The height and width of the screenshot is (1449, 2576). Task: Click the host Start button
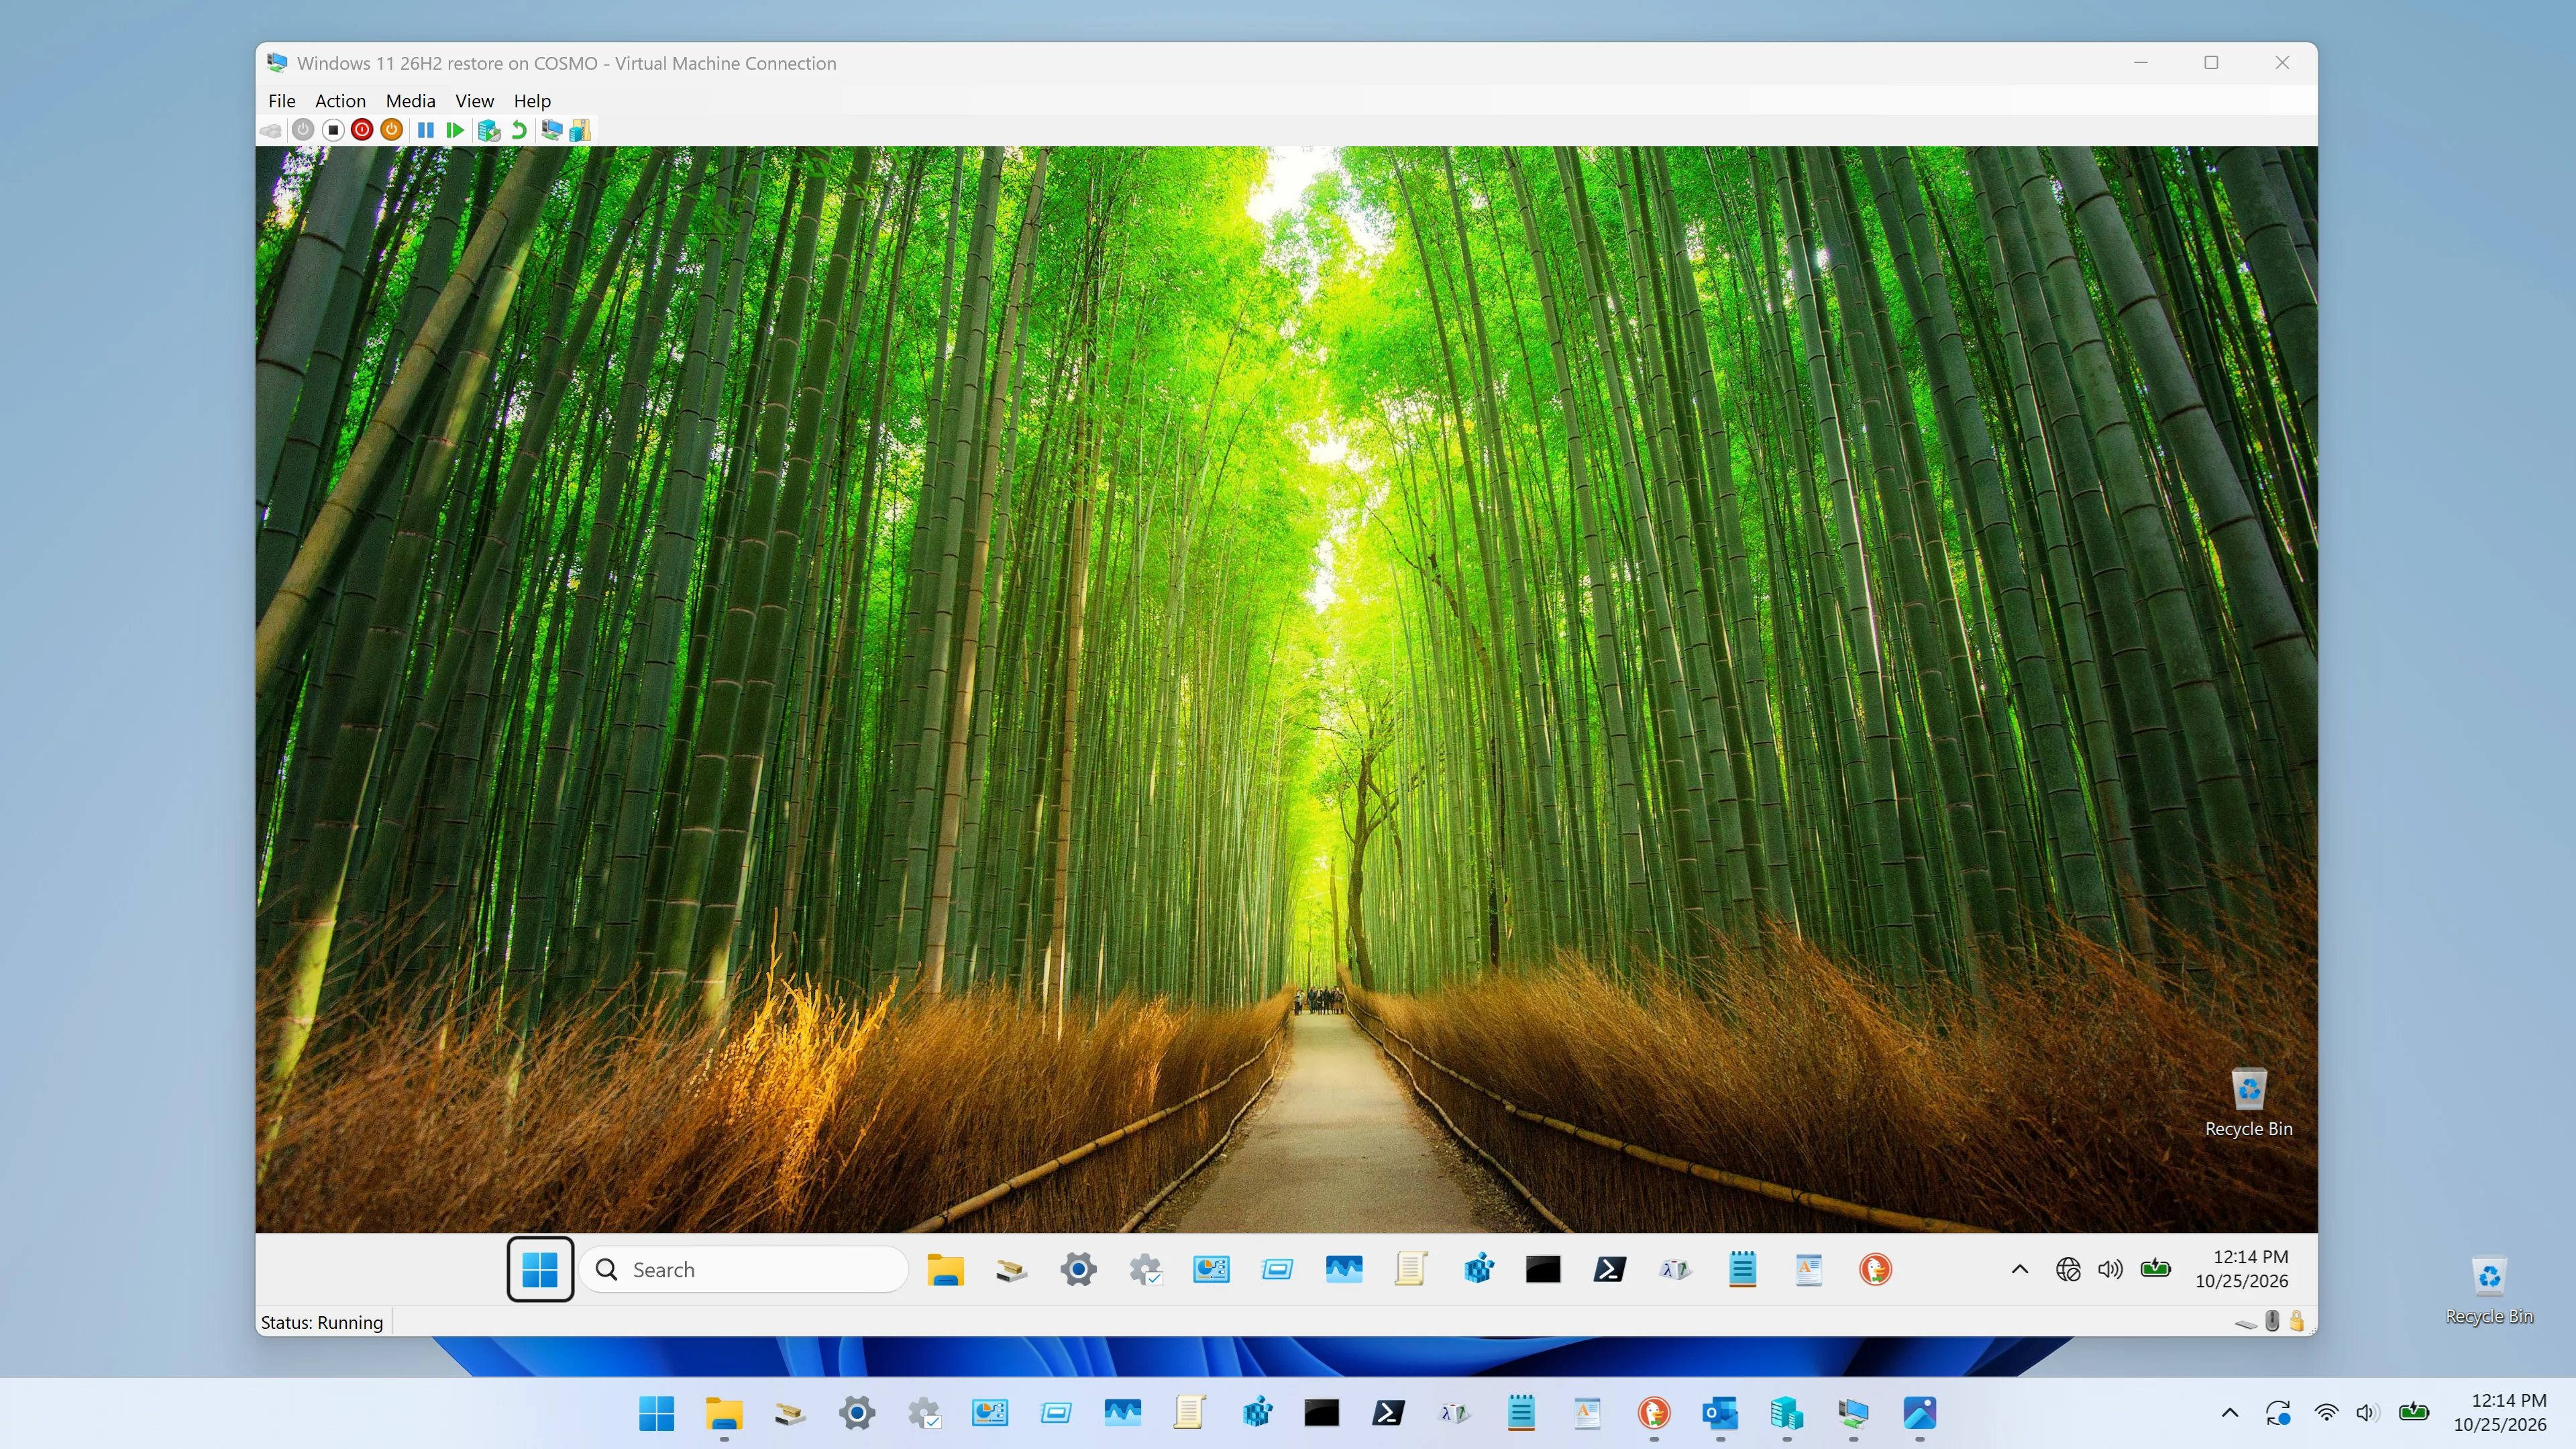657,1413
